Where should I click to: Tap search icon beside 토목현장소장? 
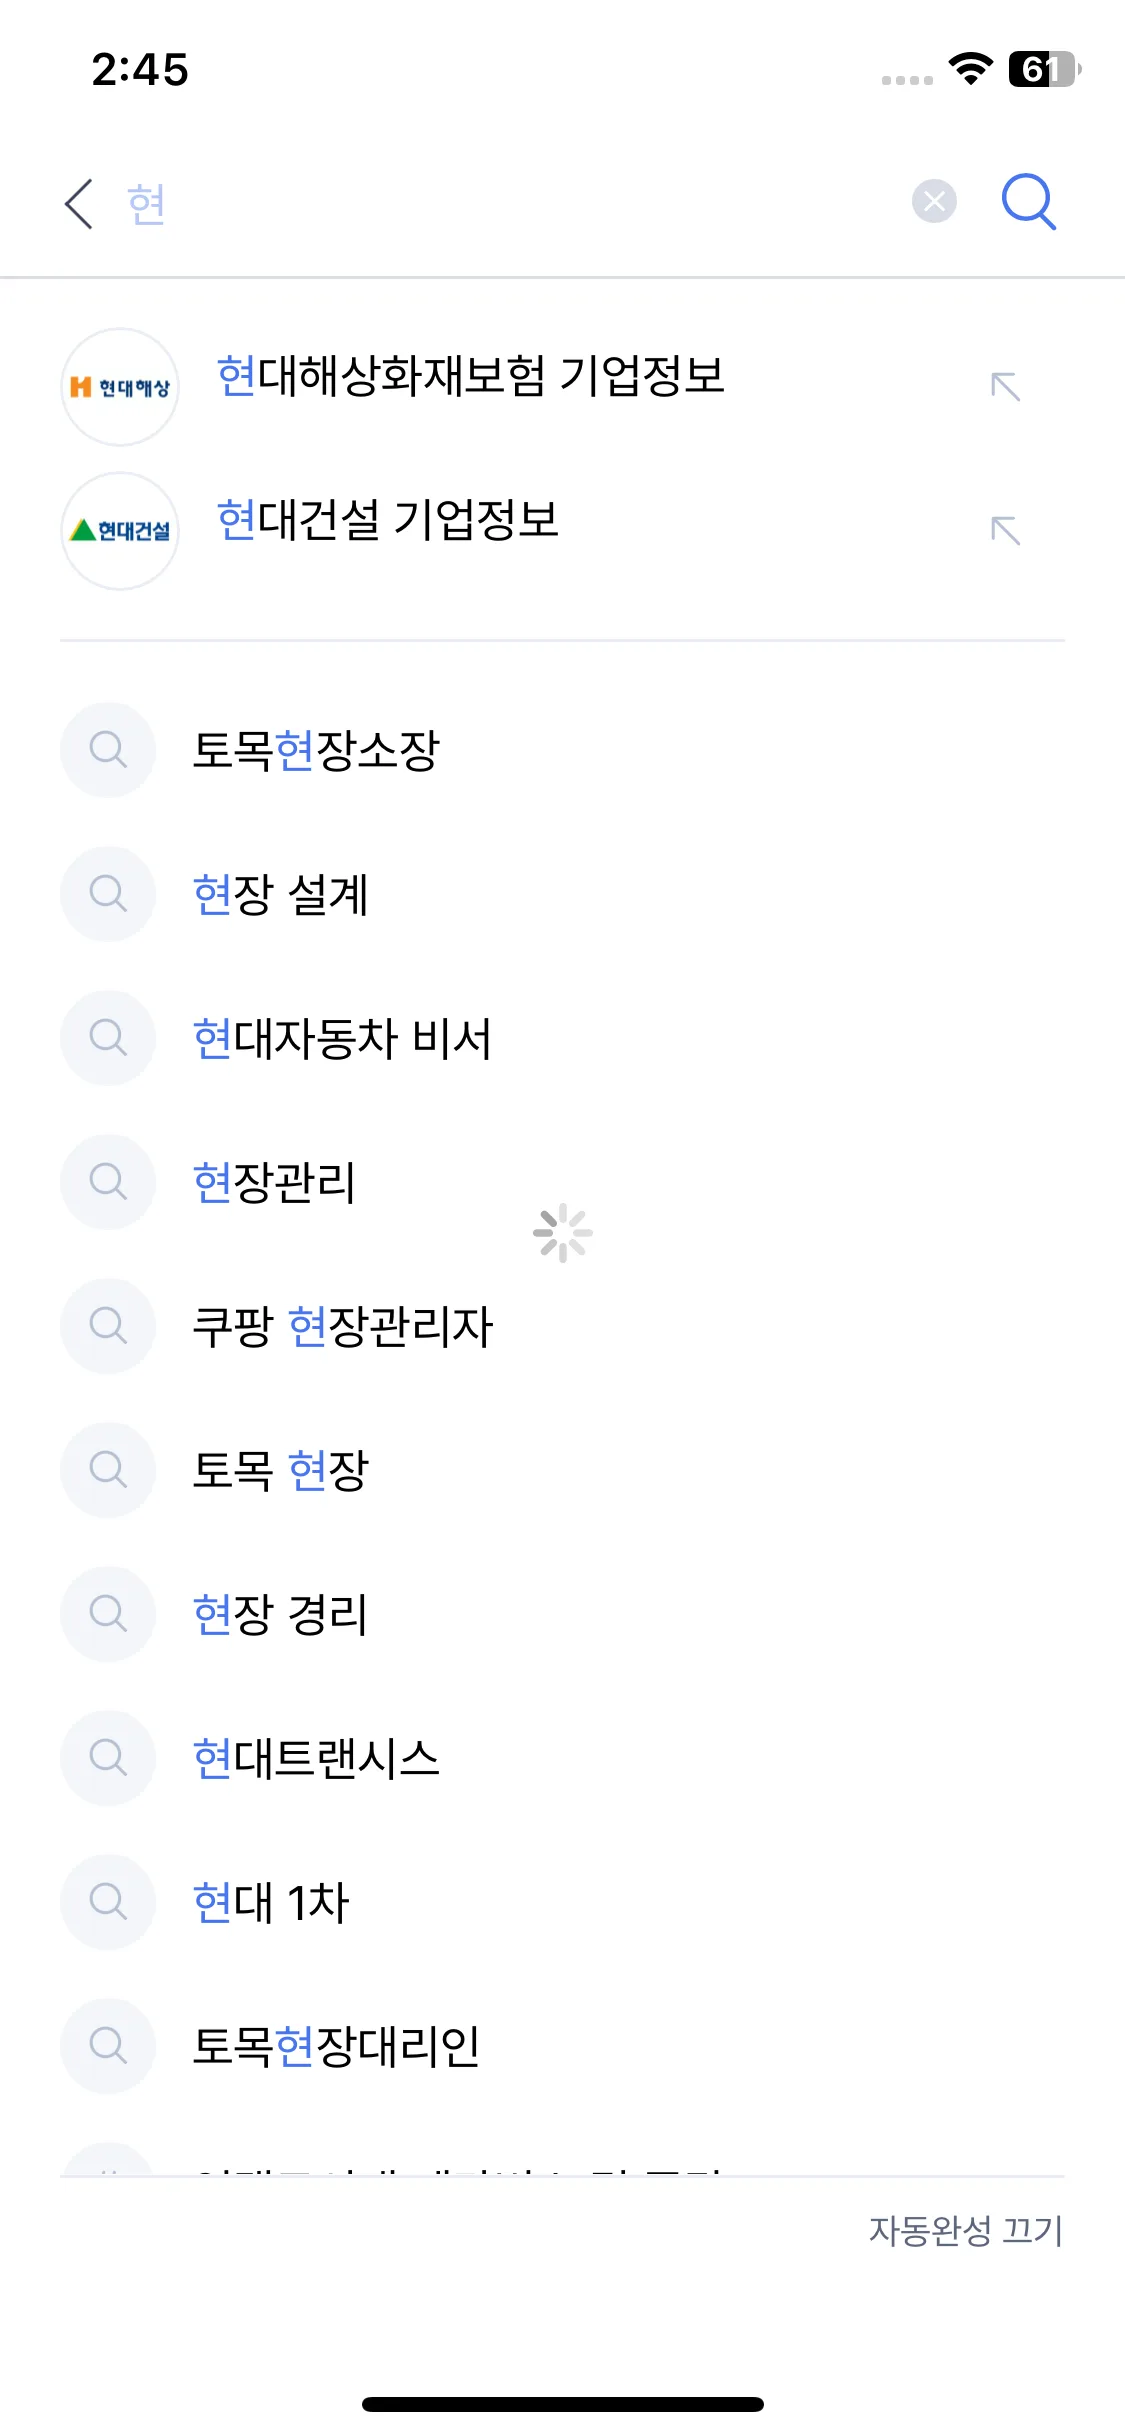(108, 750)
